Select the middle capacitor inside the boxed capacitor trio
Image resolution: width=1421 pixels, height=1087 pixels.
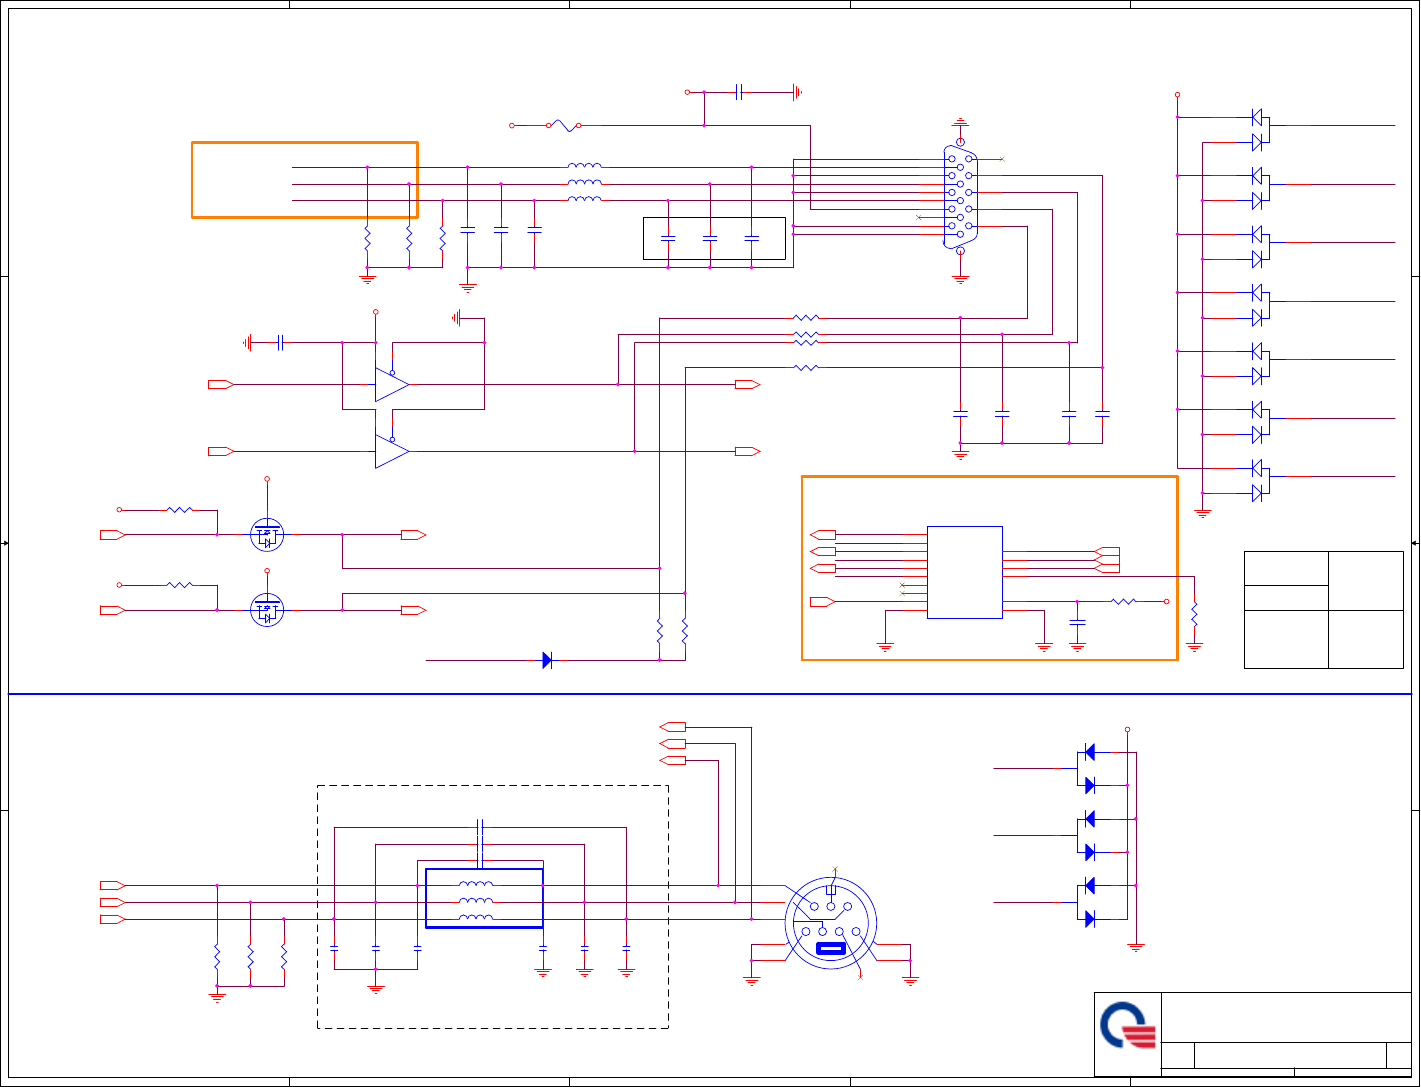coord(710,238)
